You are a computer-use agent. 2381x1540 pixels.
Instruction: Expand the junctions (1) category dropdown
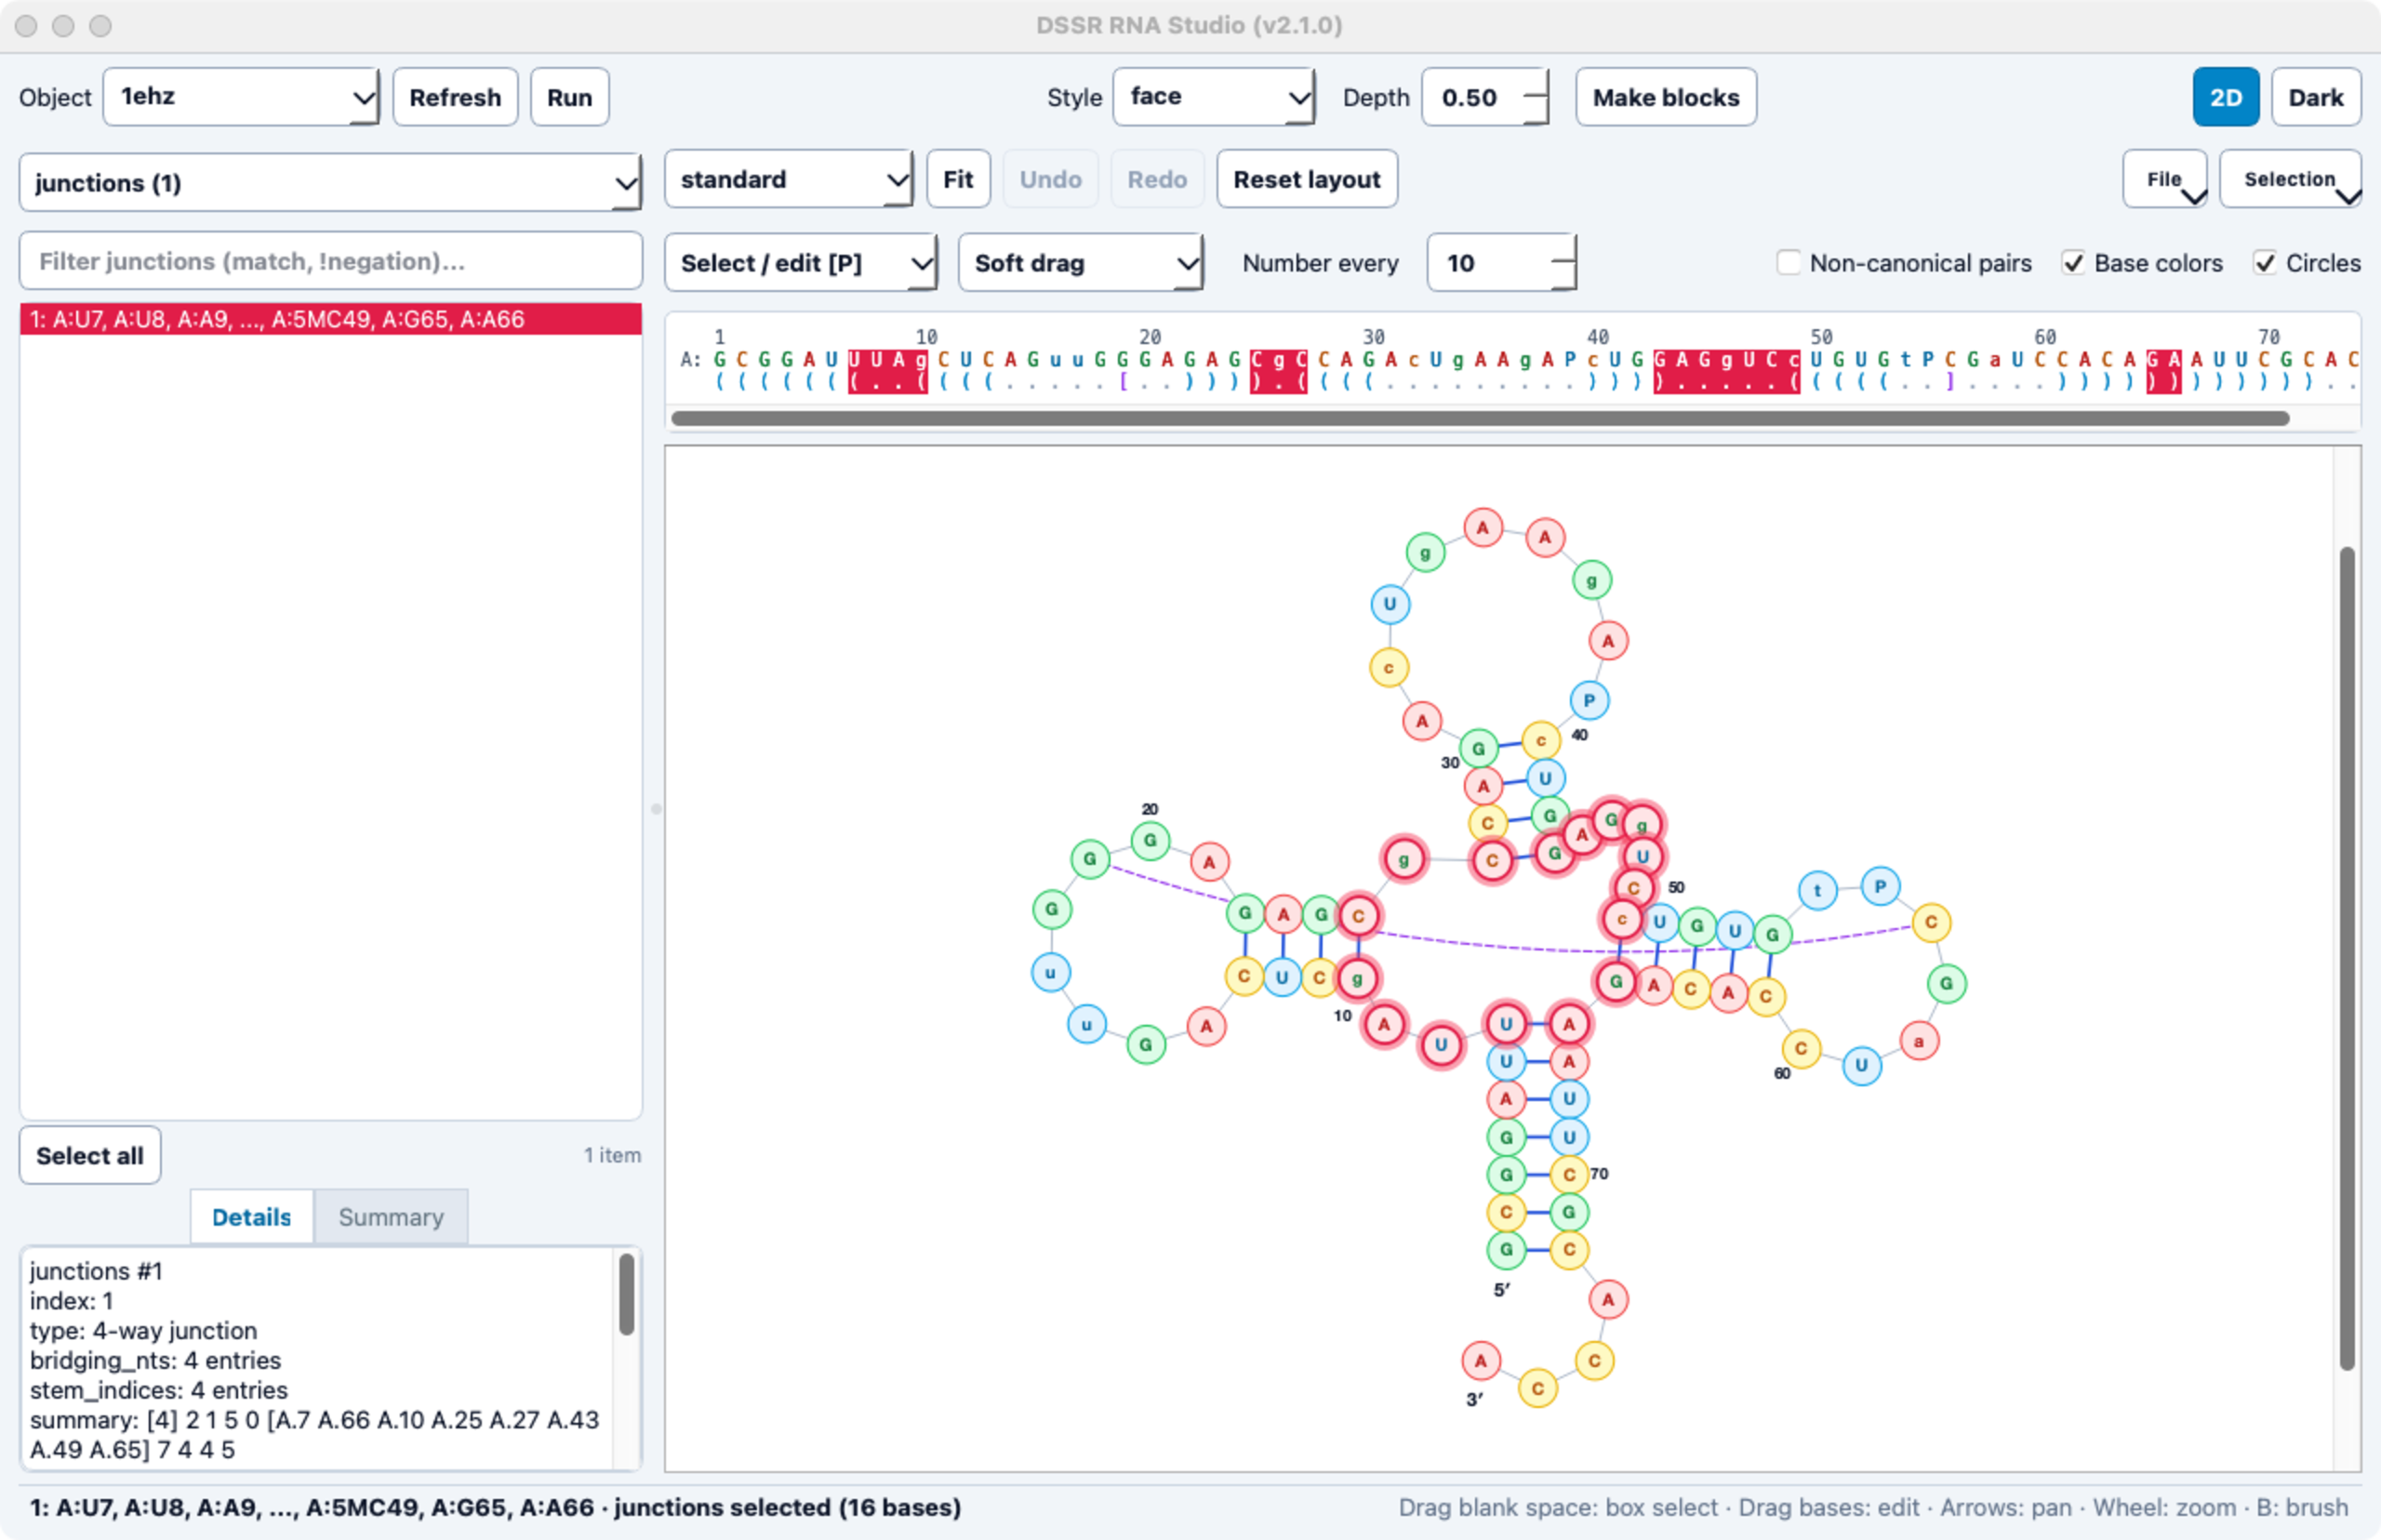330,183
